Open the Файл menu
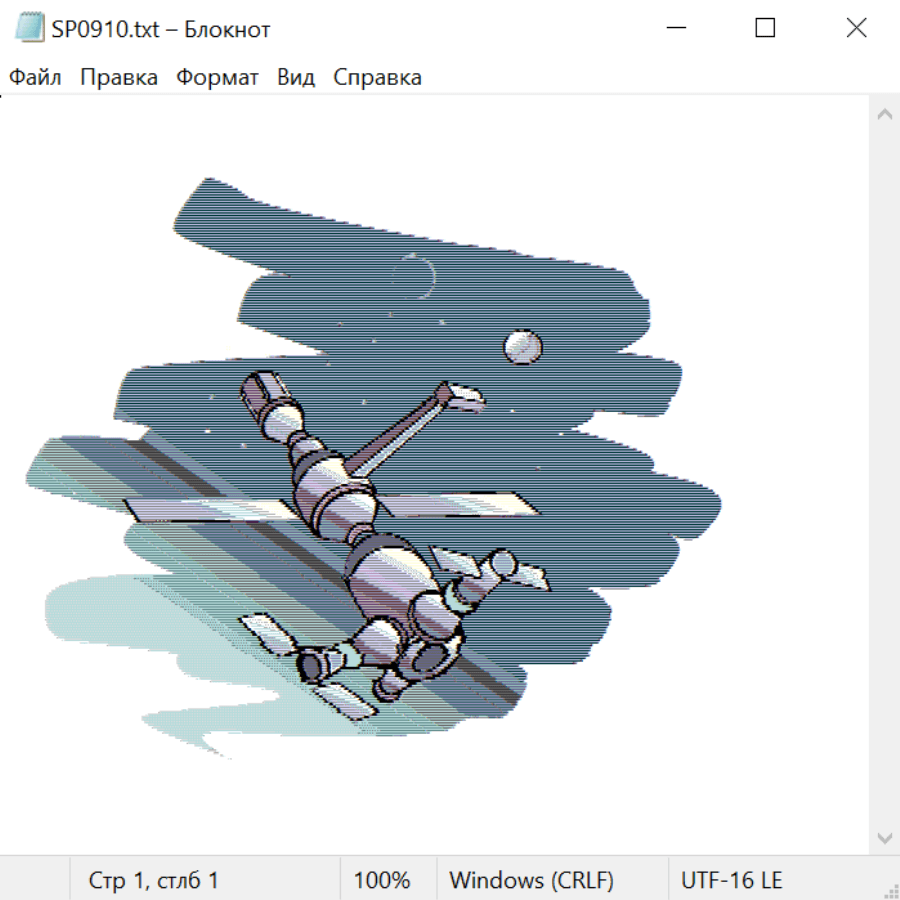 coord(36,78)
